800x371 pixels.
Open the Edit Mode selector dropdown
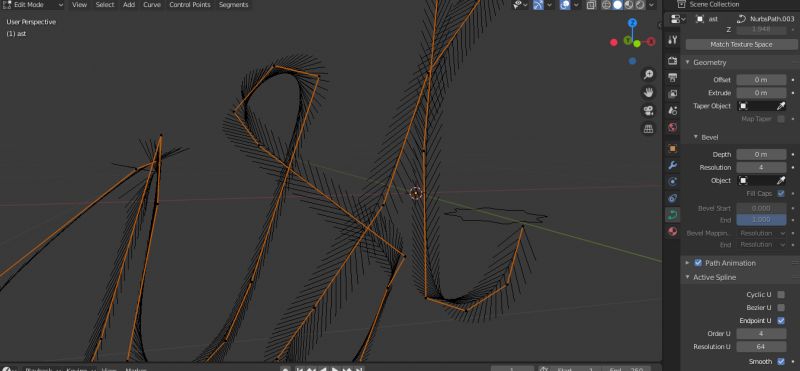(x=33, y=5)
